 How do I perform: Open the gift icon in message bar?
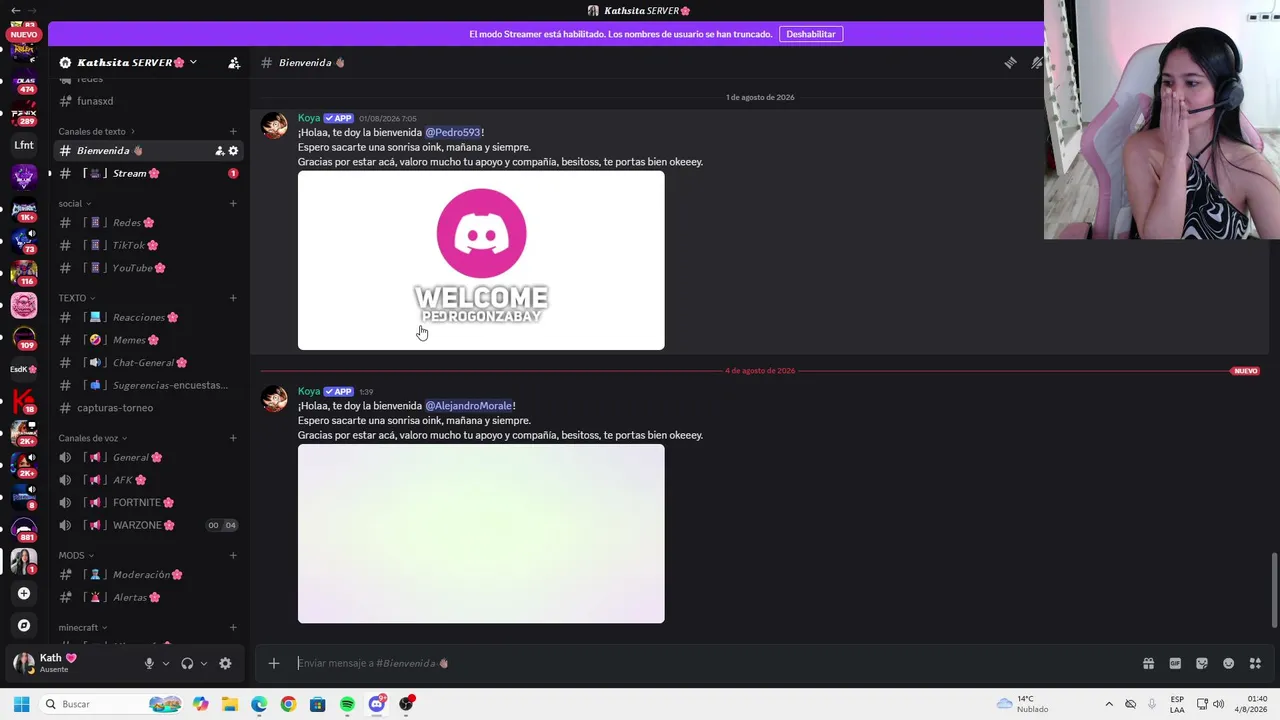(1148, 663)
